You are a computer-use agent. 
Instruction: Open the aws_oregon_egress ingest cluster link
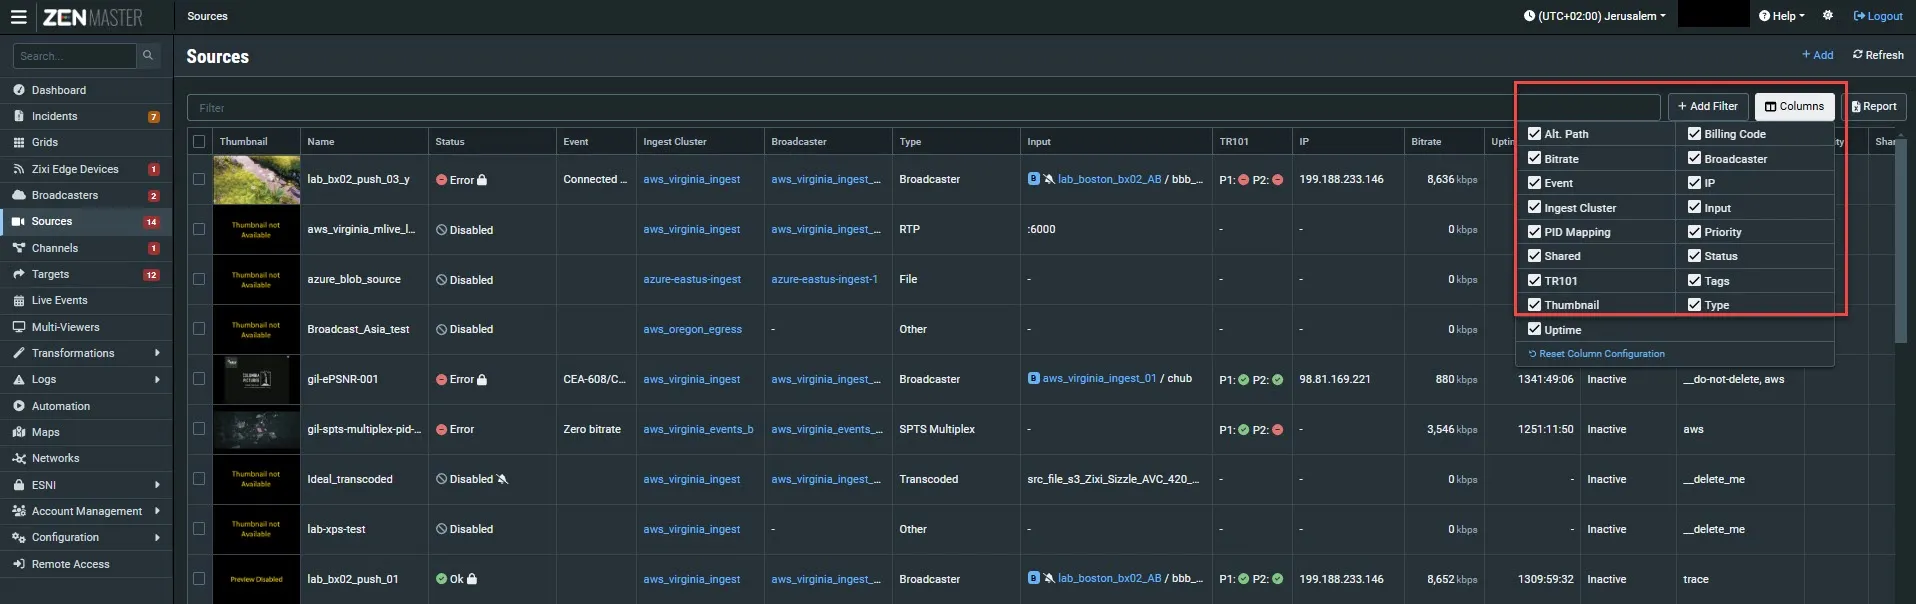pos(693,329)
